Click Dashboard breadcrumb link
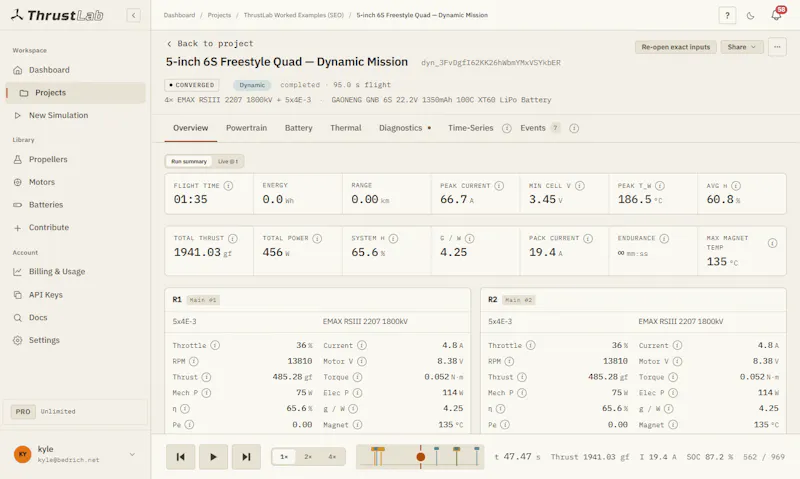800x479 pixels. pos(179,15)
